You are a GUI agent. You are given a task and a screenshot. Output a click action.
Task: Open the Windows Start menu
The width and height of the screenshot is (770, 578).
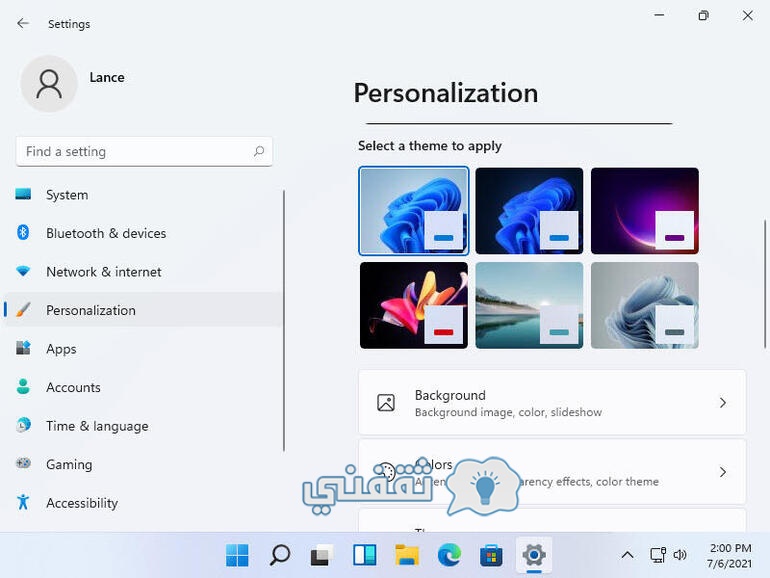(237, 555)
